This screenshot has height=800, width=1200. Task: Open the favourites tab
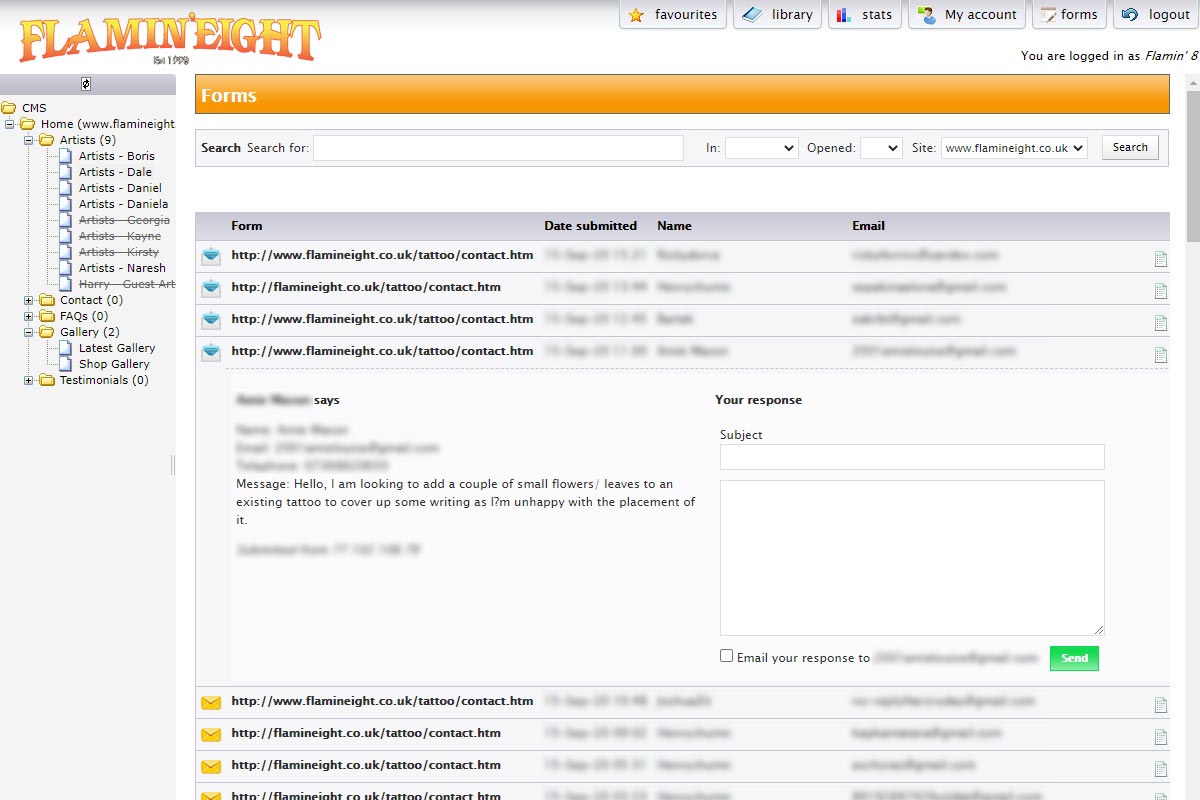pyautogui.click(x=674, y=15)
